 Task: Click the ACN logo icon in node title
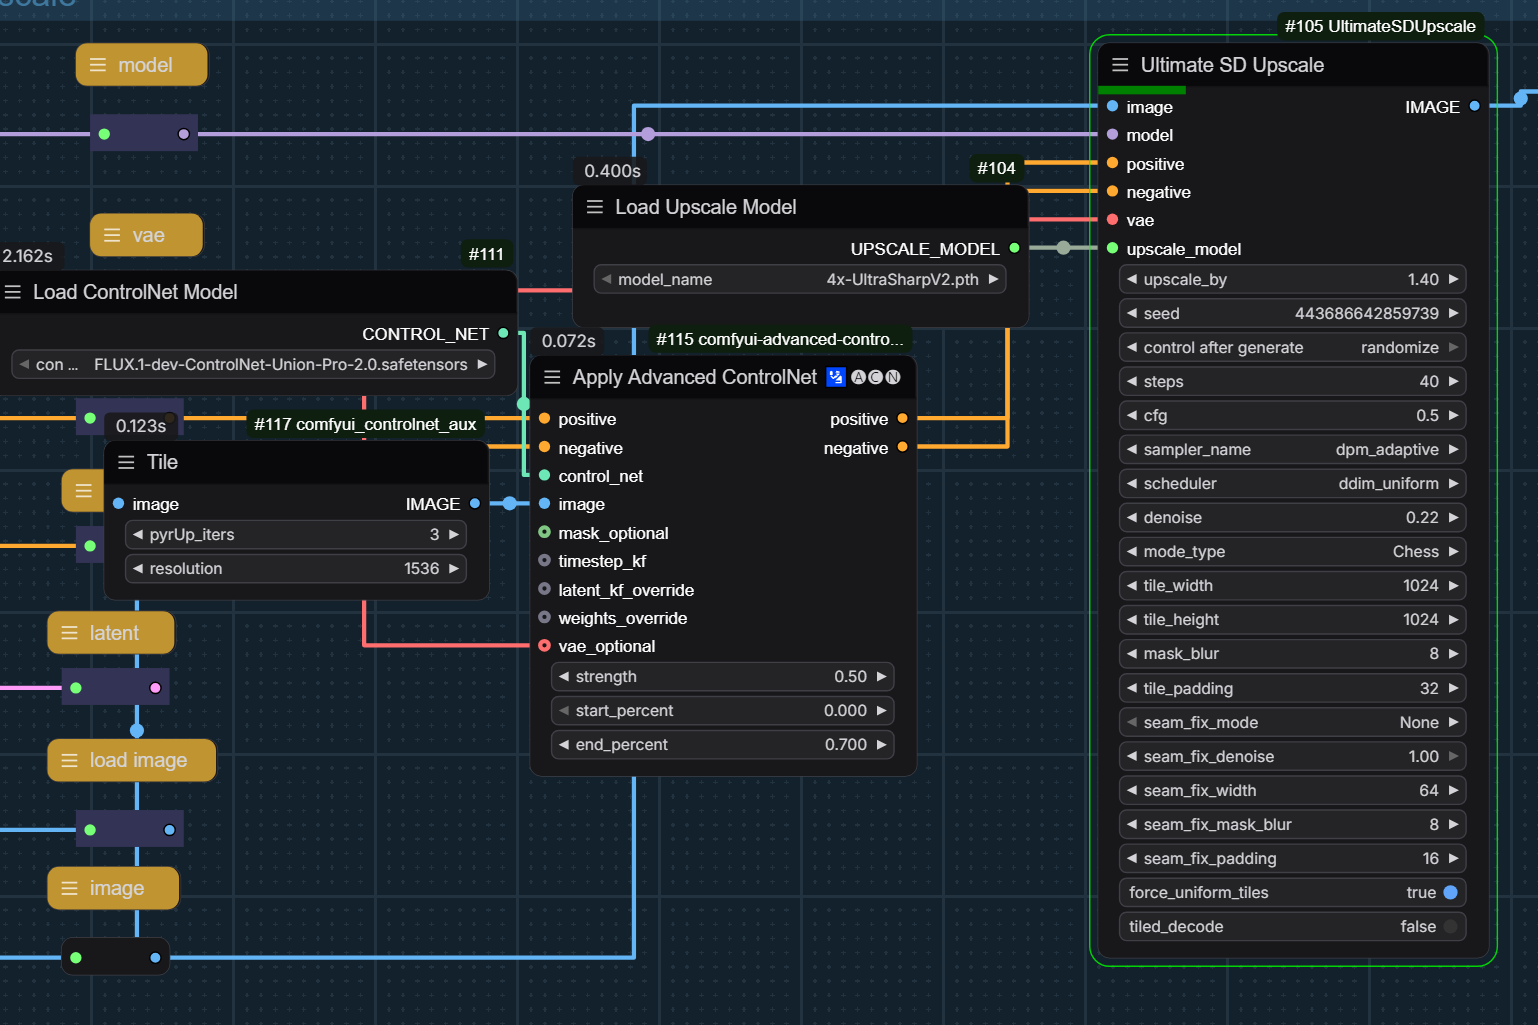(x=876, y=377)
